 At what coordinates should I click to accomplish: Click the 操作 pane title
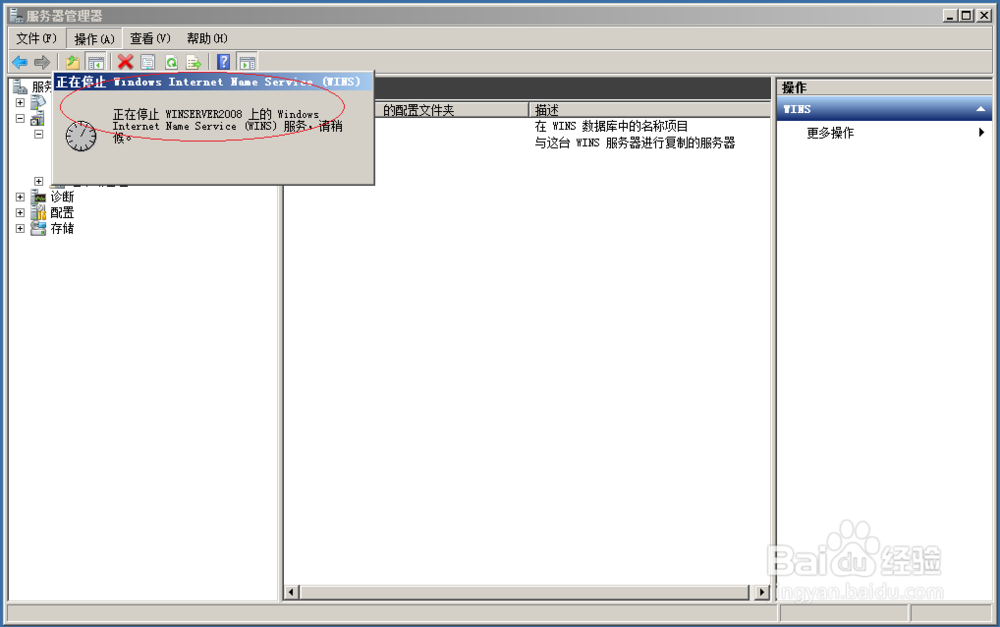pyautogui.click(x=794, y=88)
